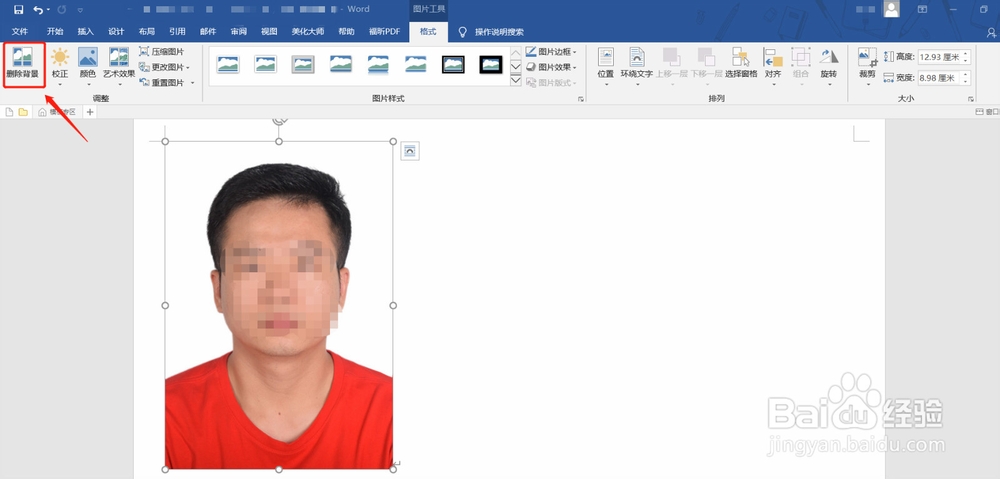
Task: Click Compress Pictures (压缩图片)
Action: (x=161, y=52)
